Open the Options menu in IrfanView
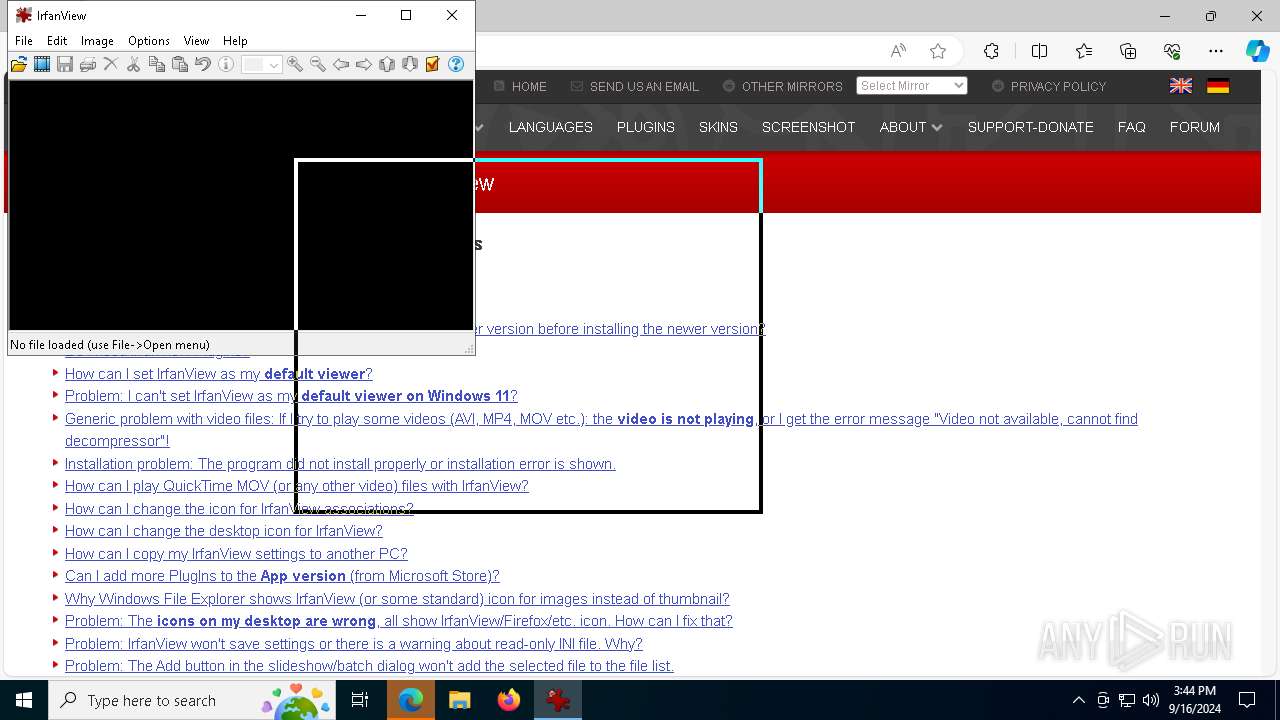Image resolution: width=1280 pixels, height=720 pixels. pos(149,41)
